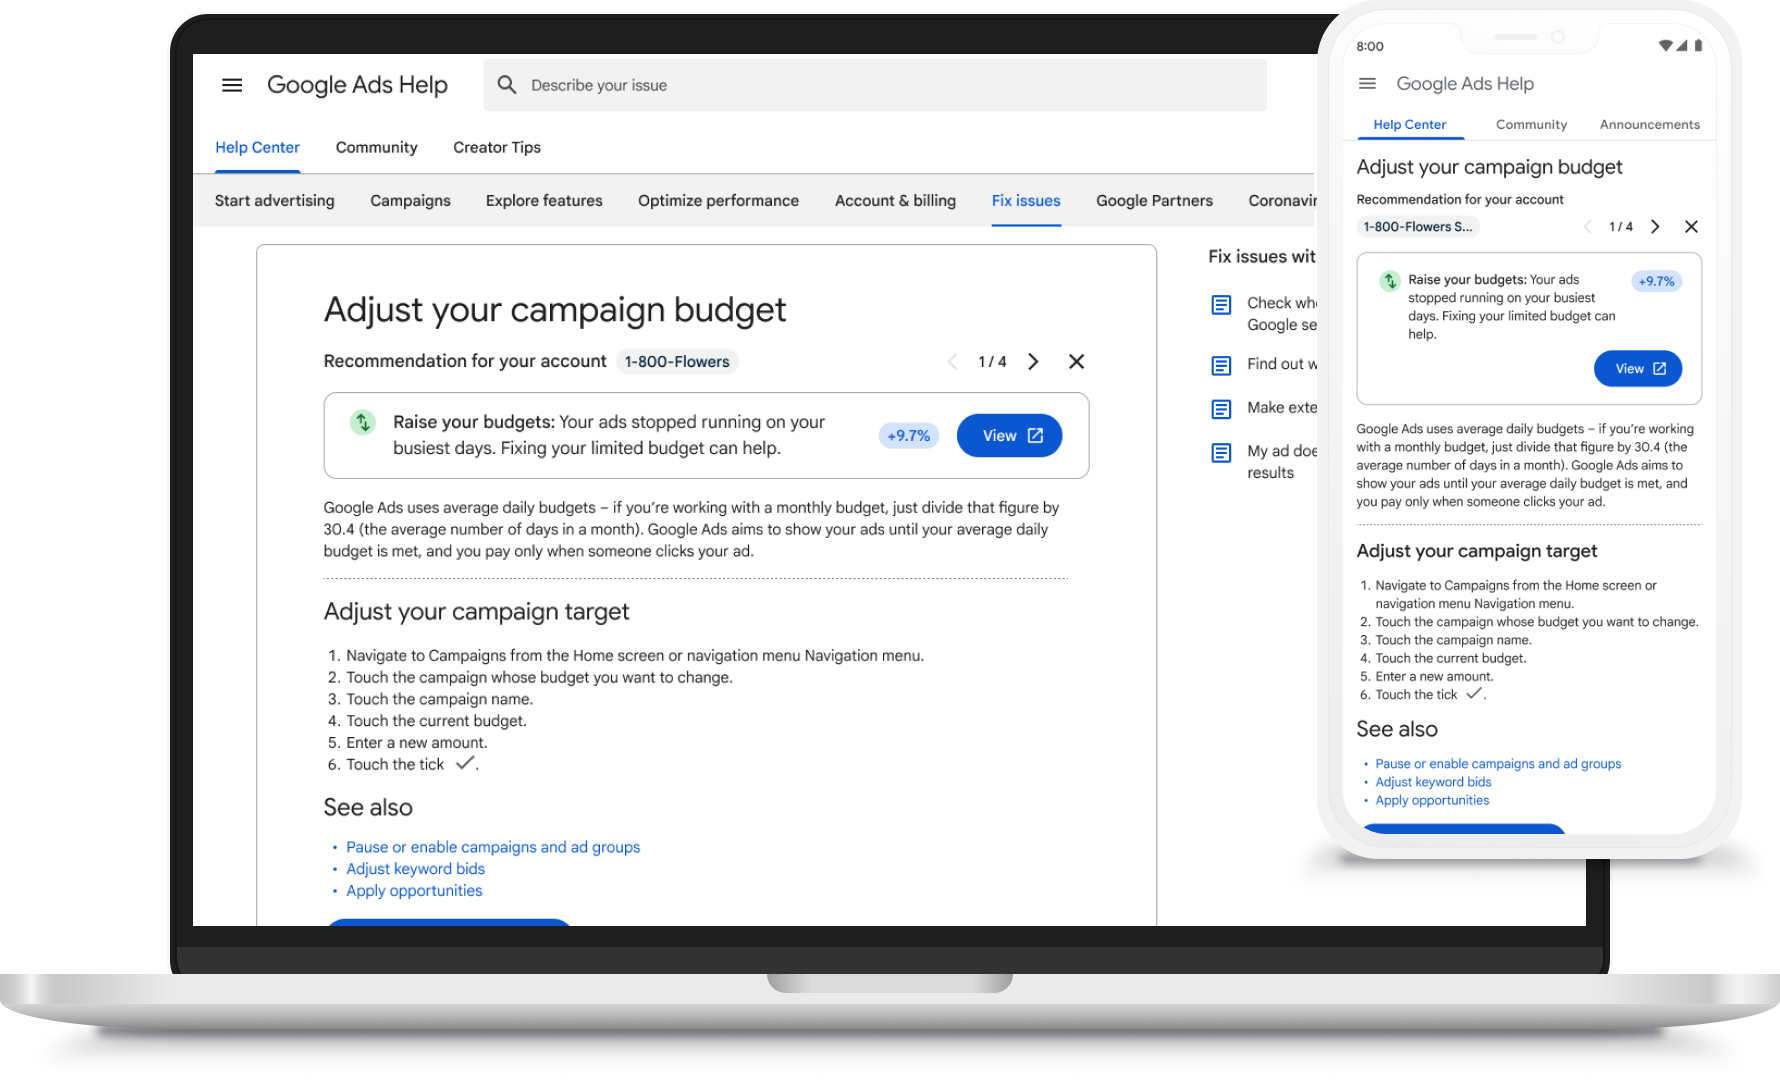This screenshot has width=1780, height=1085.
Task: Click the article icon beside "My ad doe... results"
Action: [1221, 453]
